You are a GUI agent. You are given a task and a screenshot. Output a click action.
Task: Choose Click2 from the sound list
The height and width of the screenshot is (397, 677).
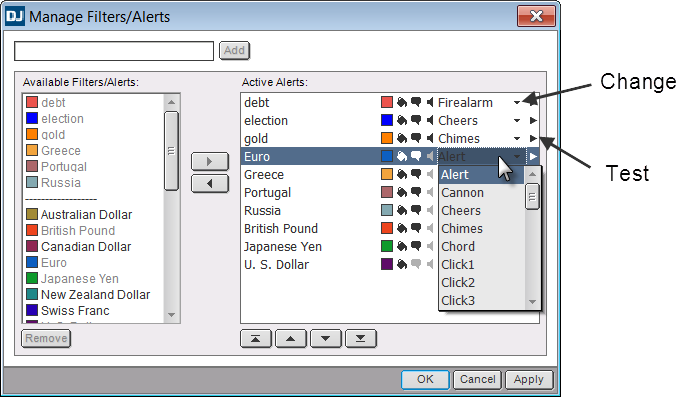click(x=481, y=283)
